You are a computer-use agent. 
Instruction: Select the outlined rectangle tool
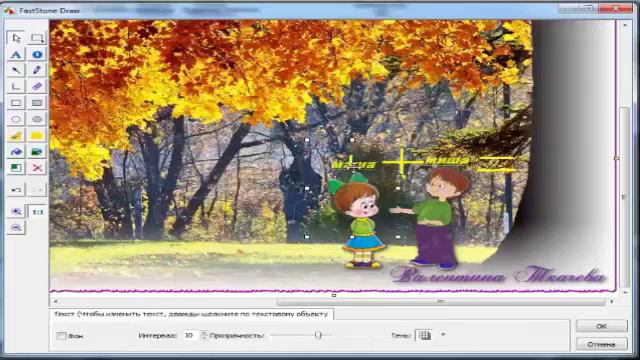point(16,103)
